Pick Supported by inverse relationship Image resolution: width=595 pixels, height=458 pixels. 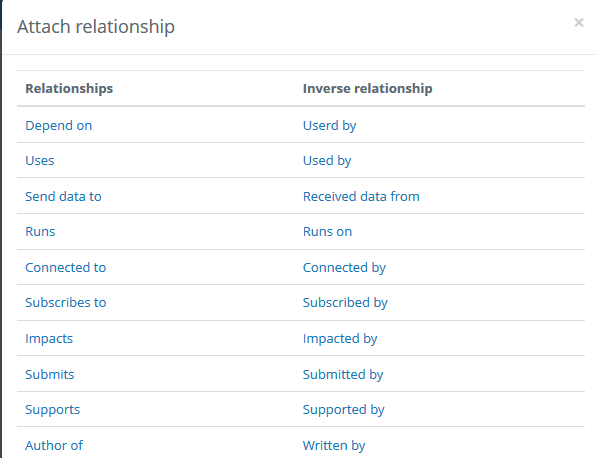point(344,409)
